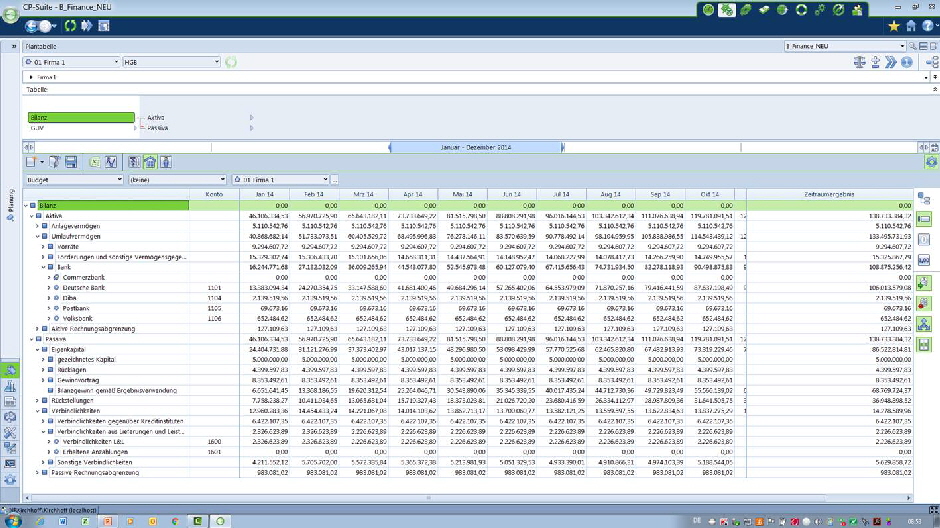The height and width of the screenshot is (528, 940).
Task: Click the gear icon at timeline right end
Action: [931, 162]
